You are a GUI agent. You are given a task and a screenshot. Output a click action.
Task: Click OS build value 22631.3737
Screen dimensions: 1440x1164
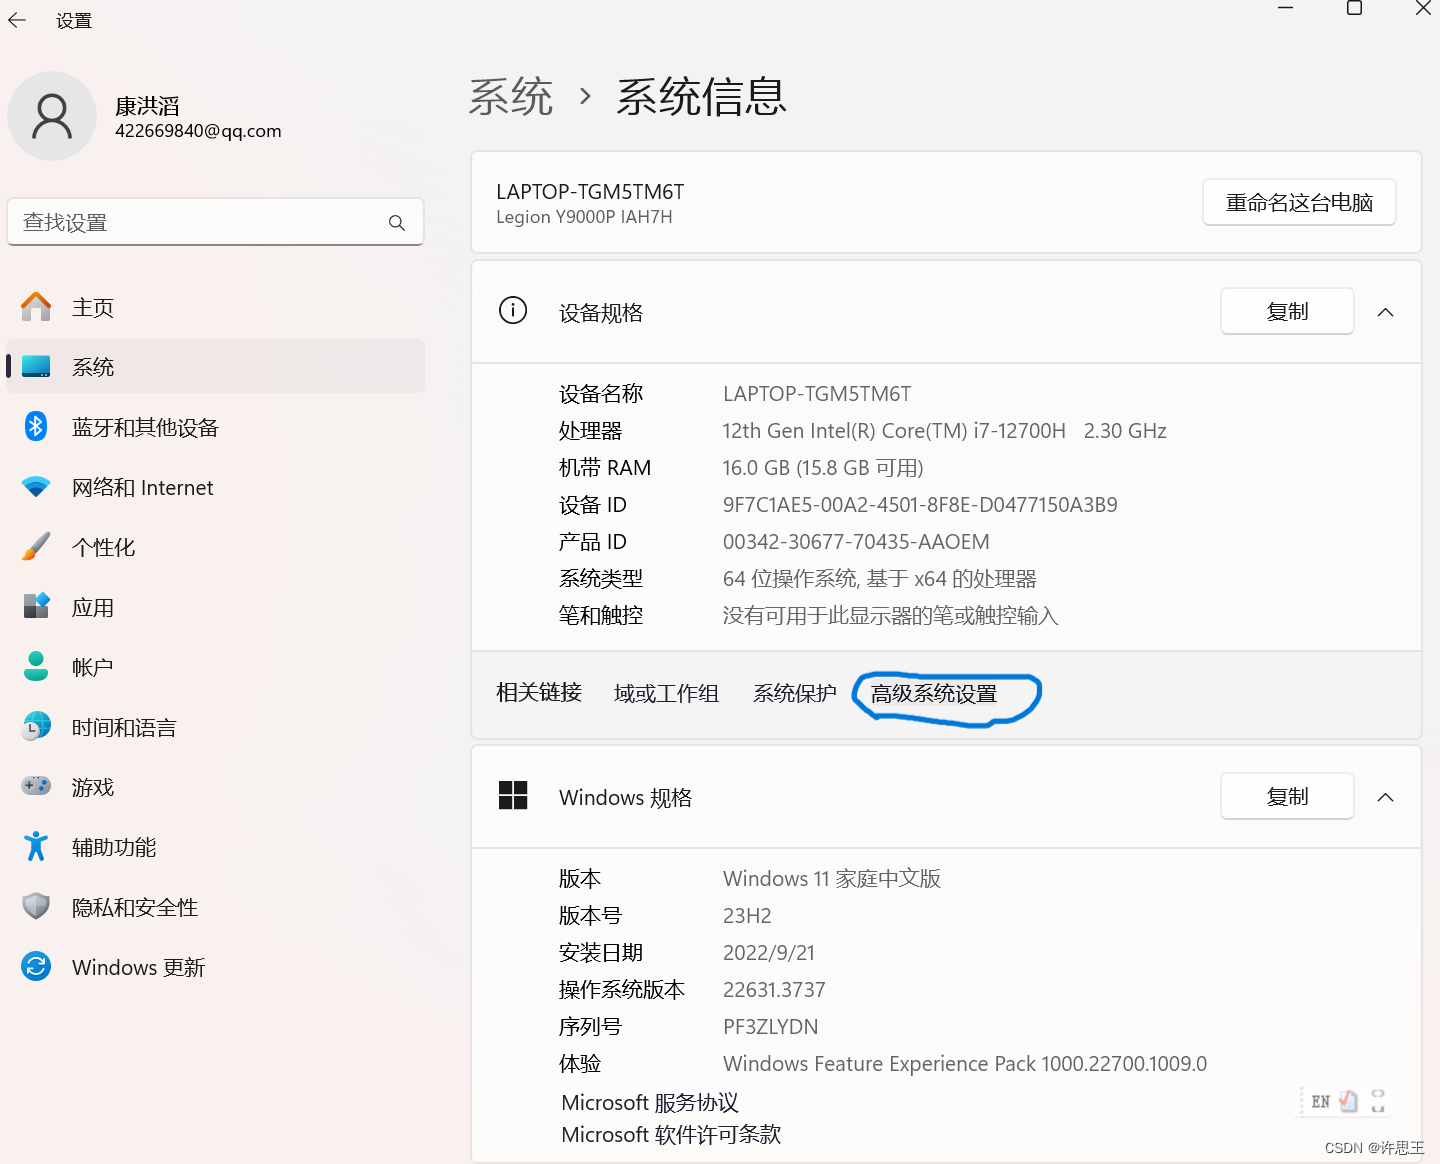[x=774, y=990]
